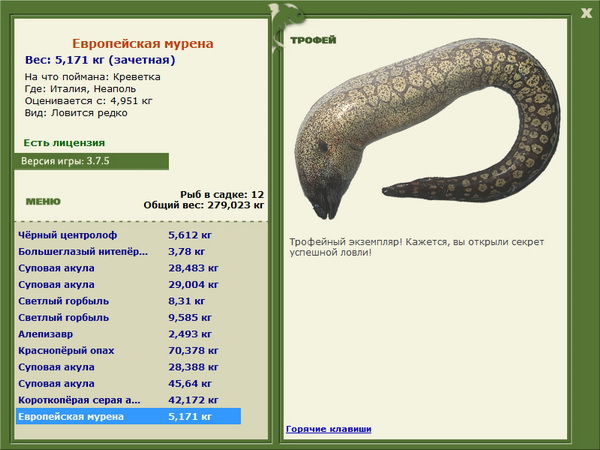Click the Версия игры: 3.7.5 bar

[91, 161]
